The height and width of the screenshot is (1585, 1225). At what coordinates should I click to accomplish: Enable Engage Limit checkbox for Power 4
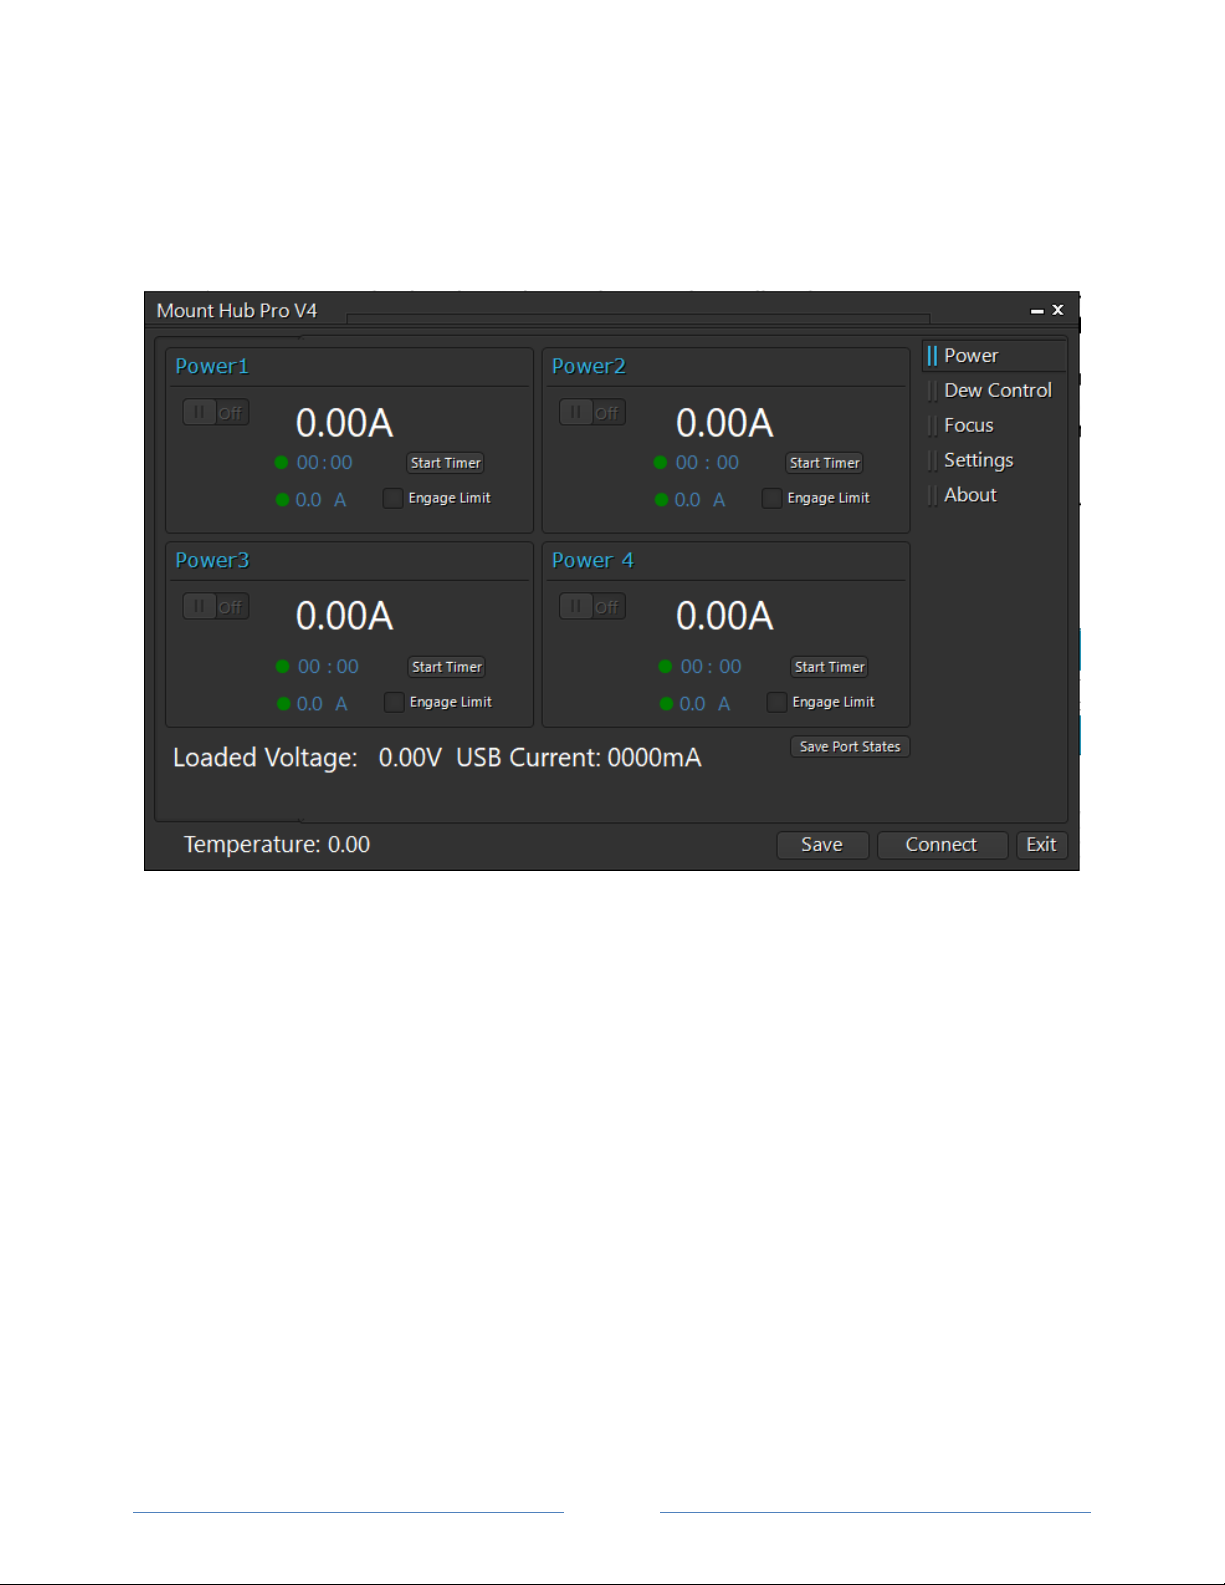[x=777, y=702]
